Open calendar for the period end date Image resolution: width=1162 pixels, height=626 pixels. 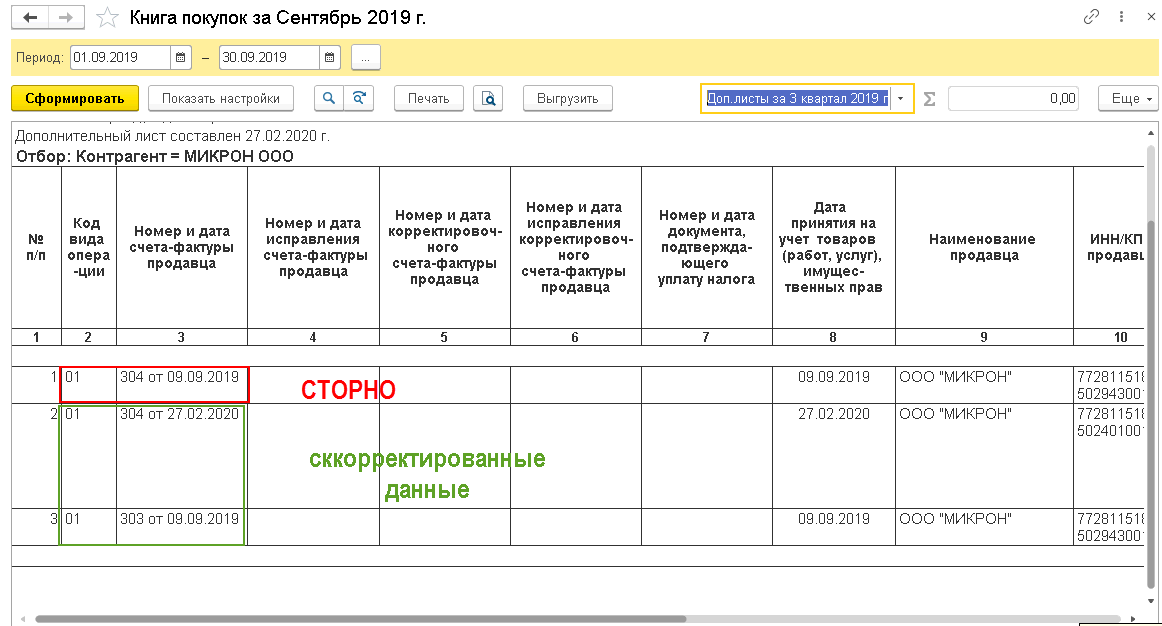330,57
